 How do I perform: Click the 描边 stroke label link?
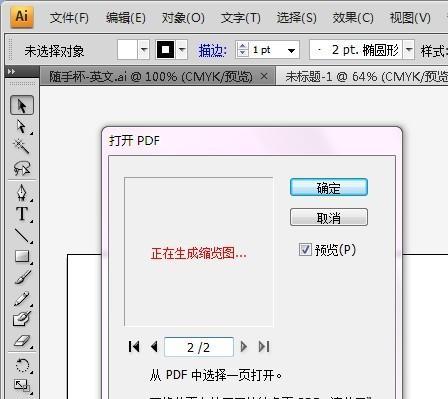pyautogui.click(x=212, y=51)
